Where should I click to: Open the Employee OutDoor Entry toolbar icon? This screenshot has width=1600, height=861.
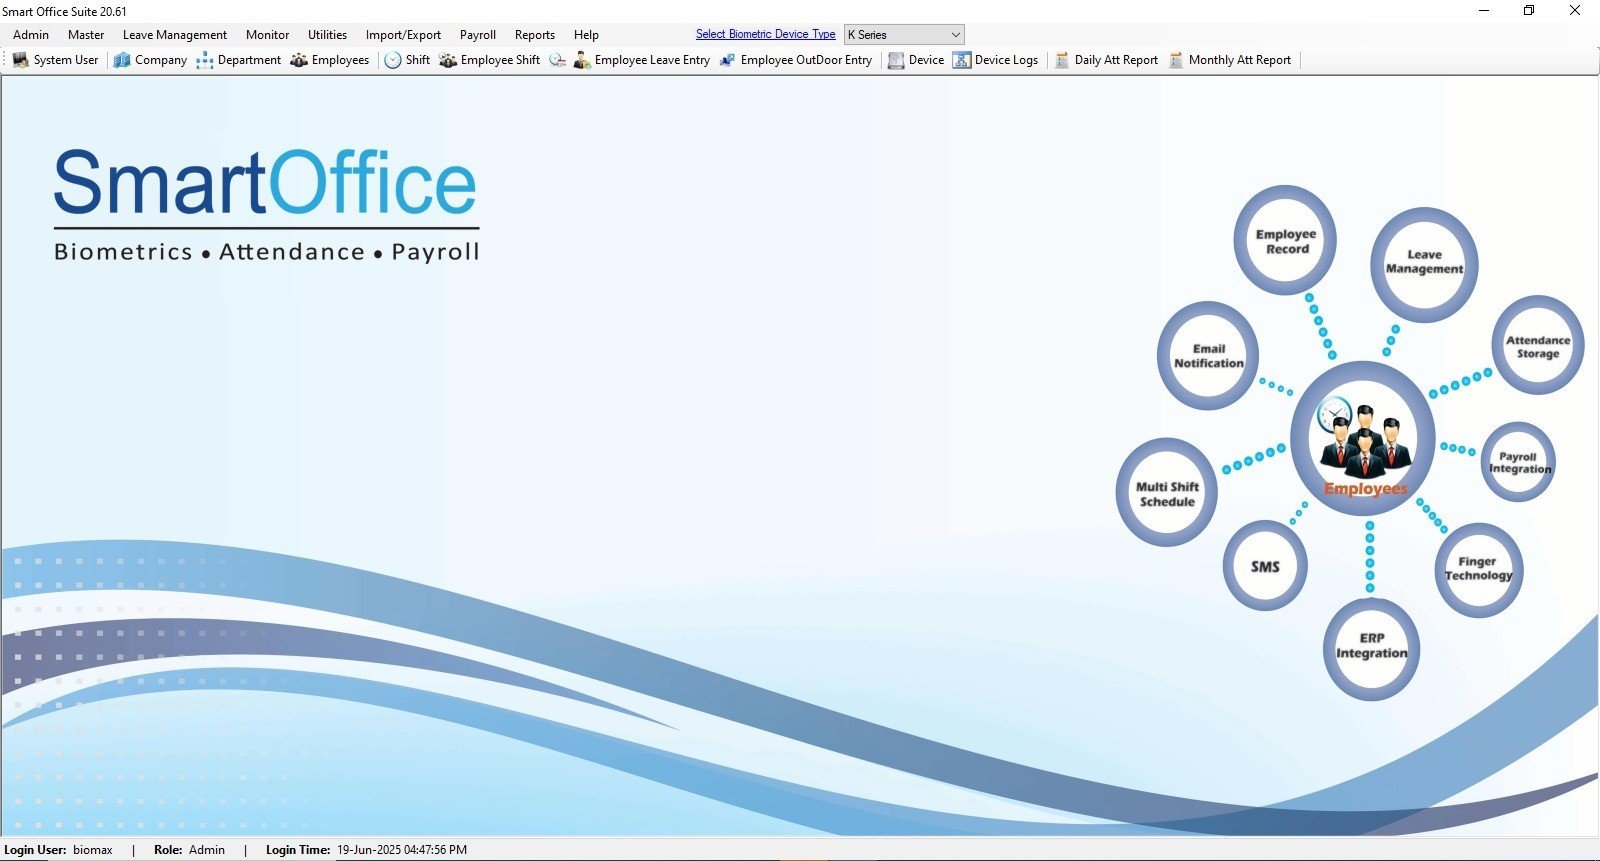click(x=727, y=60)
